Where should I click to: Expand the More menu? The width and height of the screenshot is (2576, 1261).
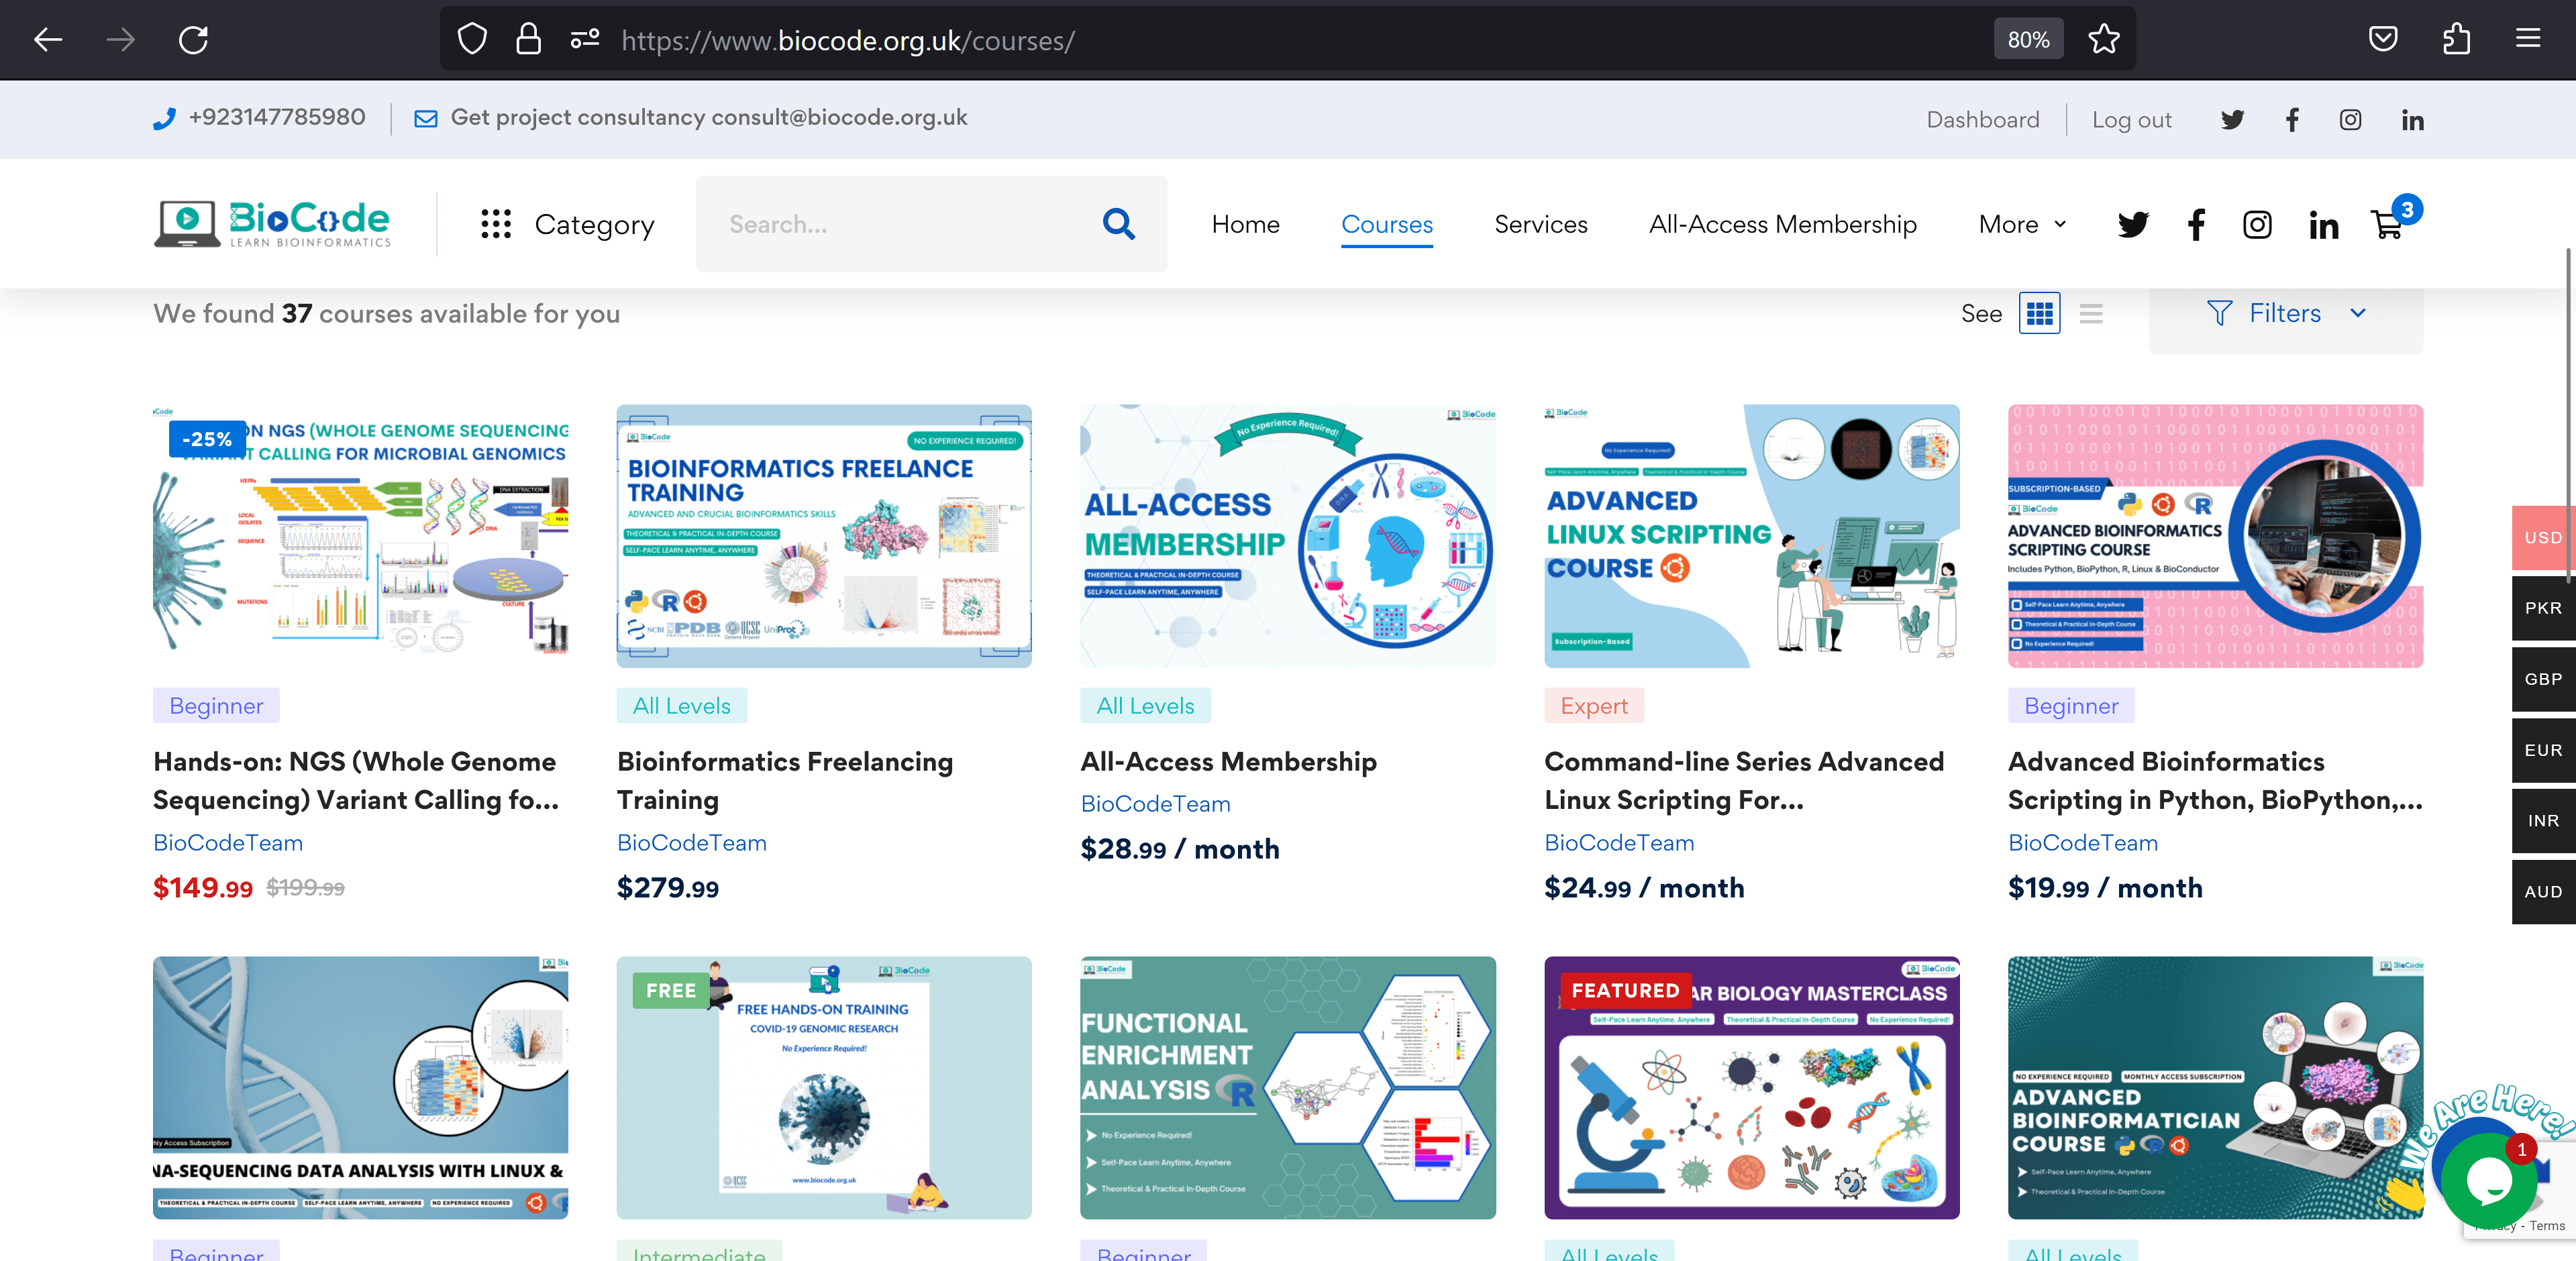click(2022, 224)
